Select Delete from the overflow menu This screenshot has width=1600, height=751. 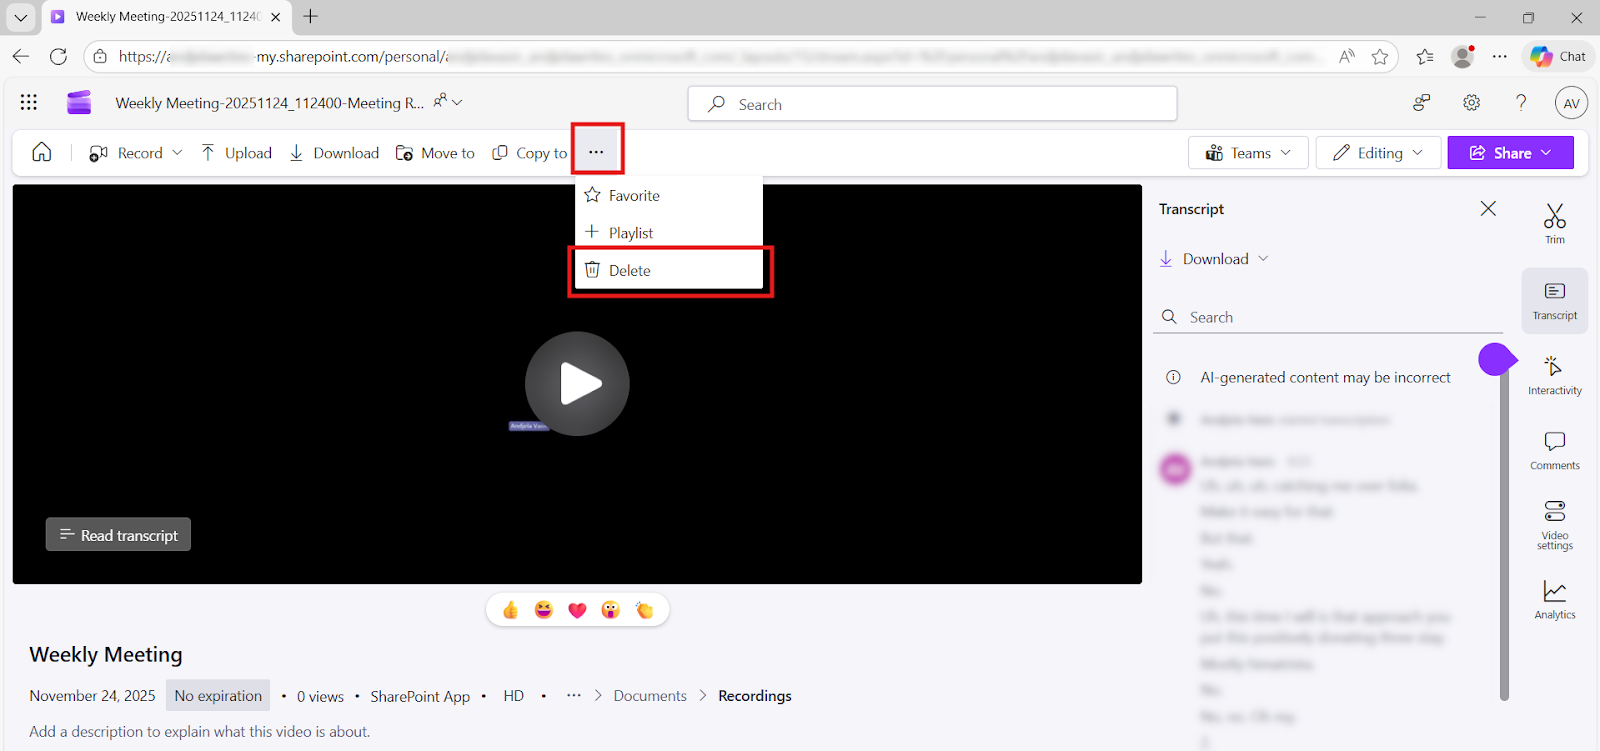630,271
